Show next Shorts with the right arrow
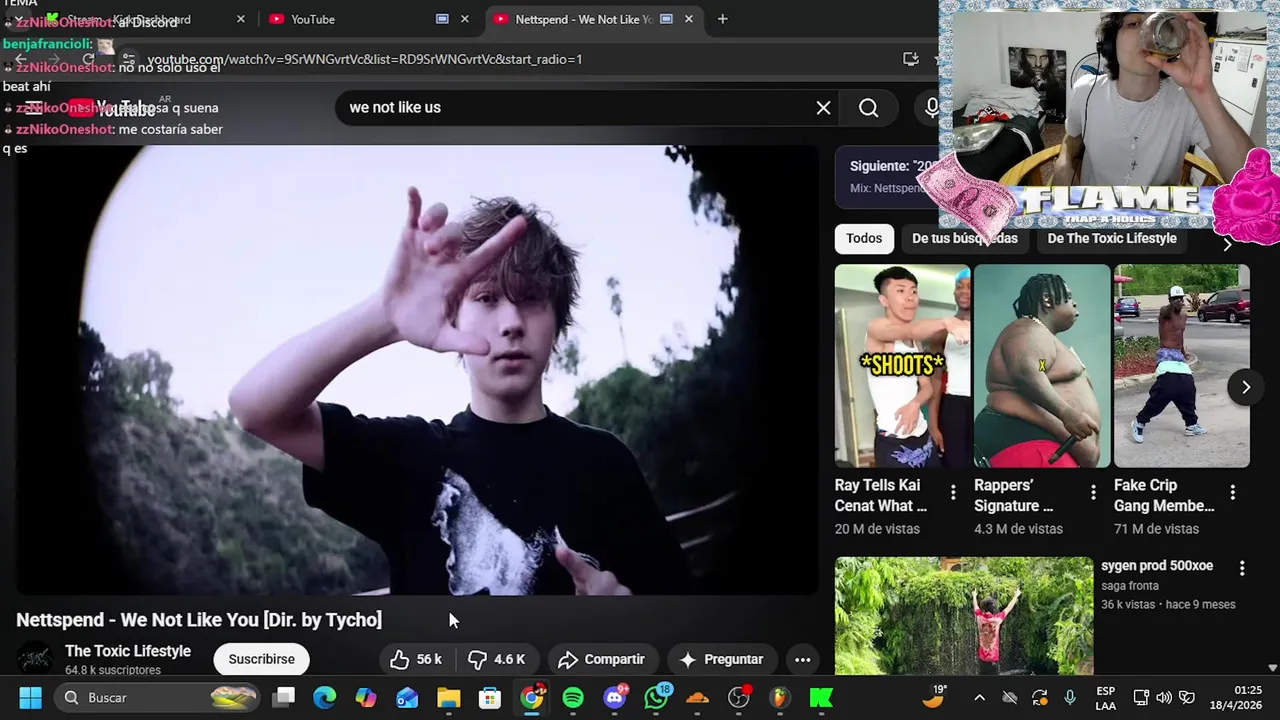 click(x=1245, y=387)
